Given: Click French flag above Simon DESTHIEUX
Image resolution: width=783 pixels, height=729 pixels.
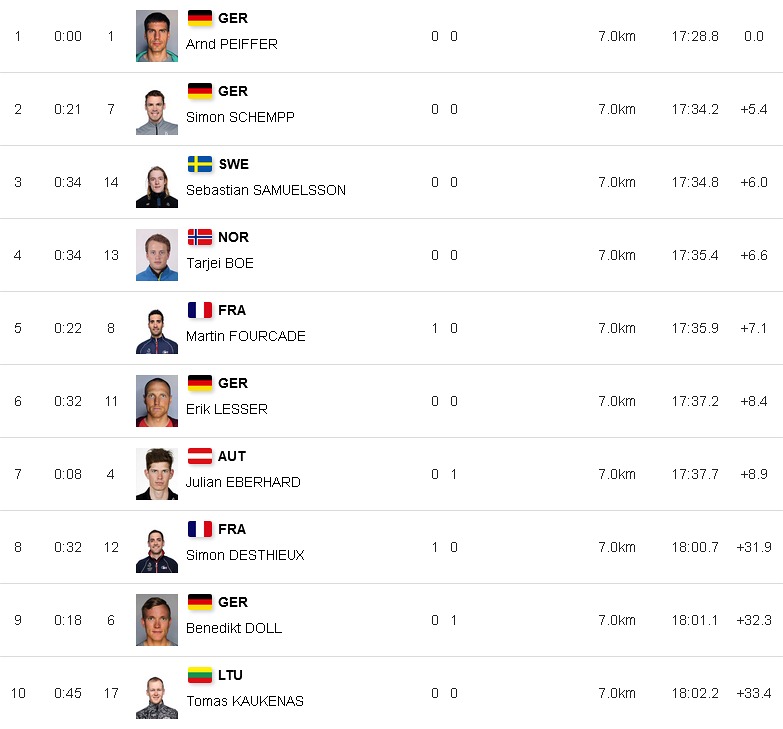Looking at the screenshot, I should tap(200, 529).
